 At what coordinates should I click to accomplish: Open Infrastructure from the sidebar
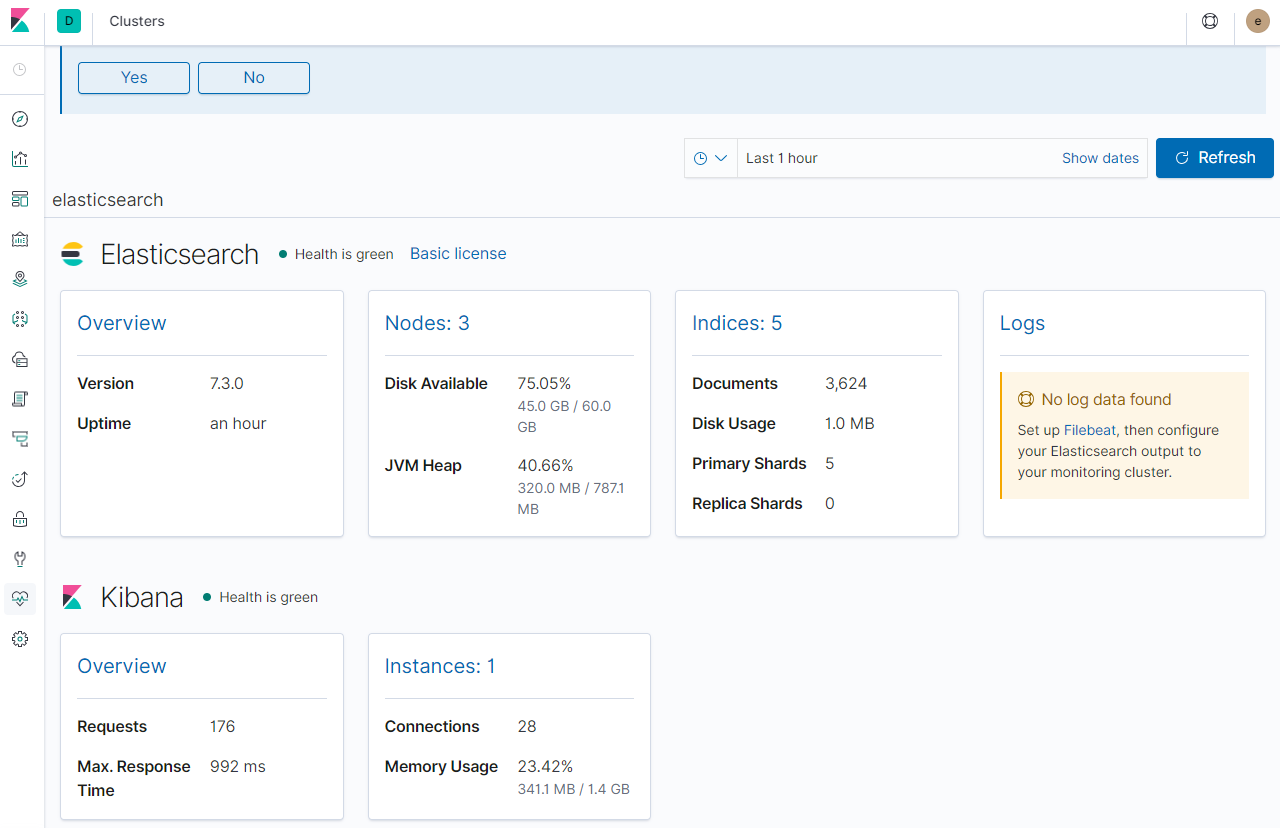click(20, 359)
